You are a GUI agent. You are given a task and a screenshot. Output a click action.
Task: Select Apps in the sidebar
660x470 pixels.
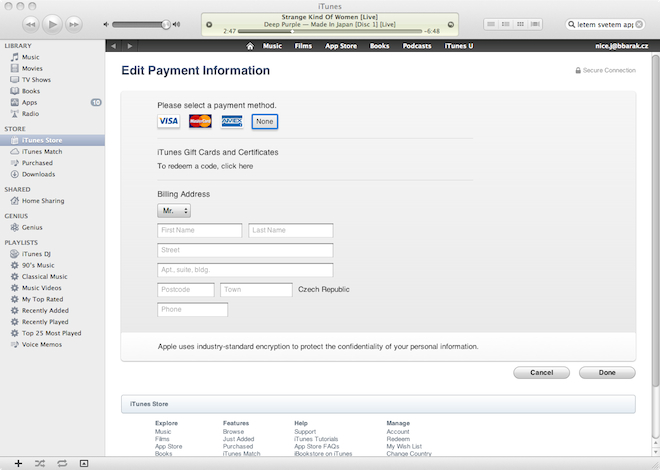click(x=52, y=102)
